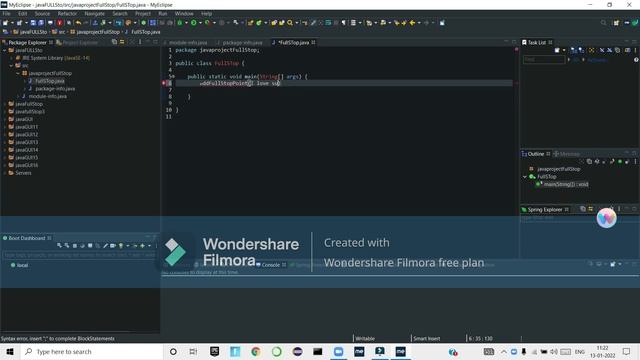Click the Console tab
This screenshot has height=360, width=640.
(271, 265)
